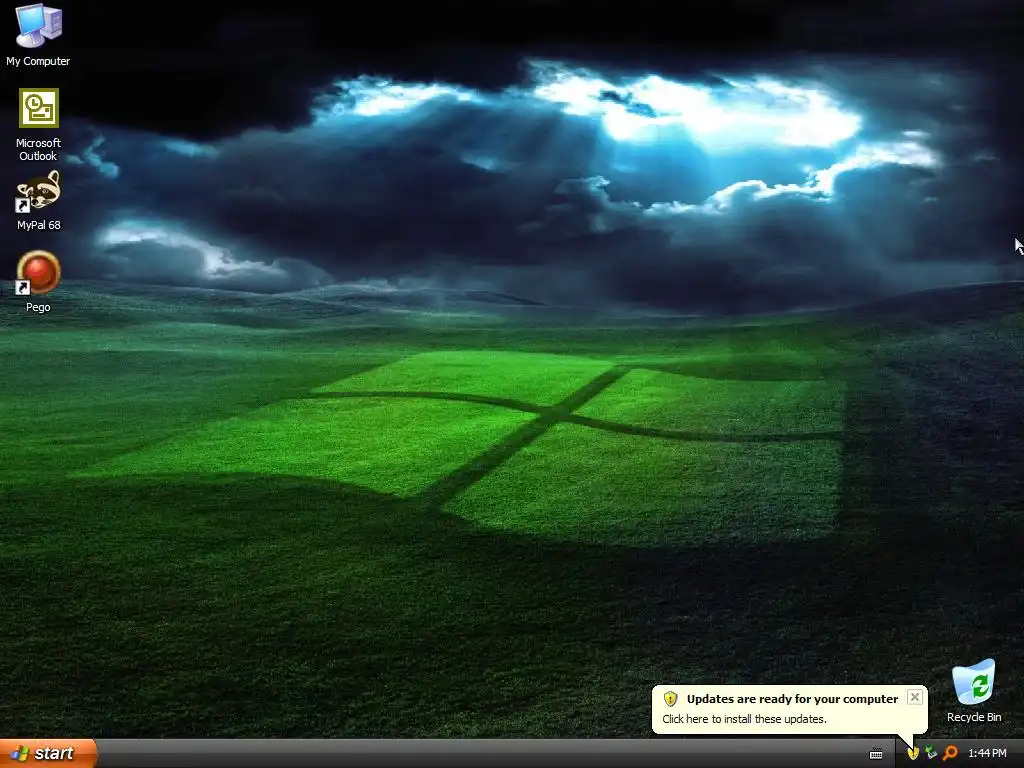Click 'Click here to install these updates' text

pyautogui.click(x=744, y=719)
